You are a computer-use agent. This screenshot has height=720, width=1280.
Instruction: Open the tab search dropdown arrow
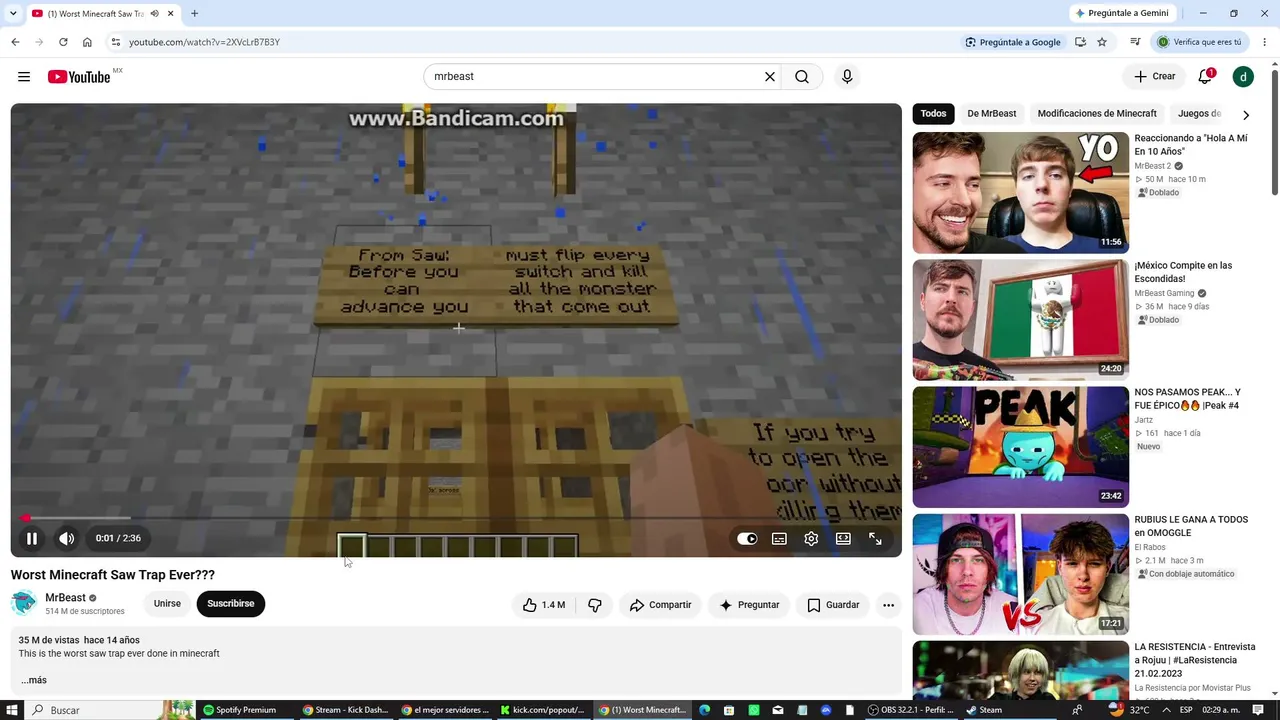point(13,13)
